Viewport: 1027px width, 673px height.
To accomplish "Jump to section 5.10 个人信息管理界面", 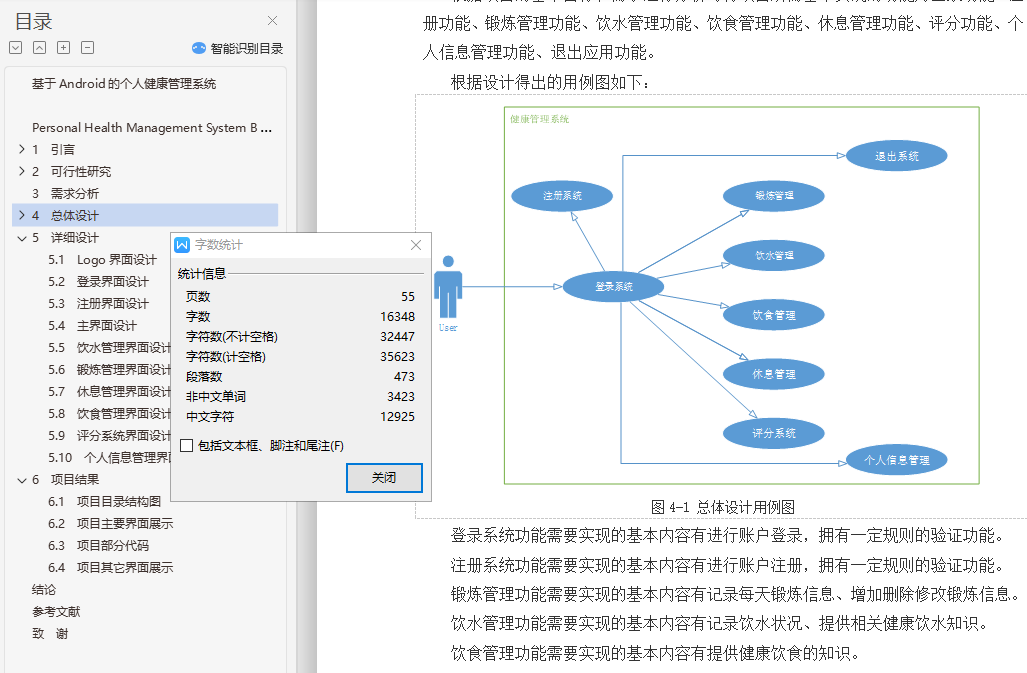I will 109,458.
